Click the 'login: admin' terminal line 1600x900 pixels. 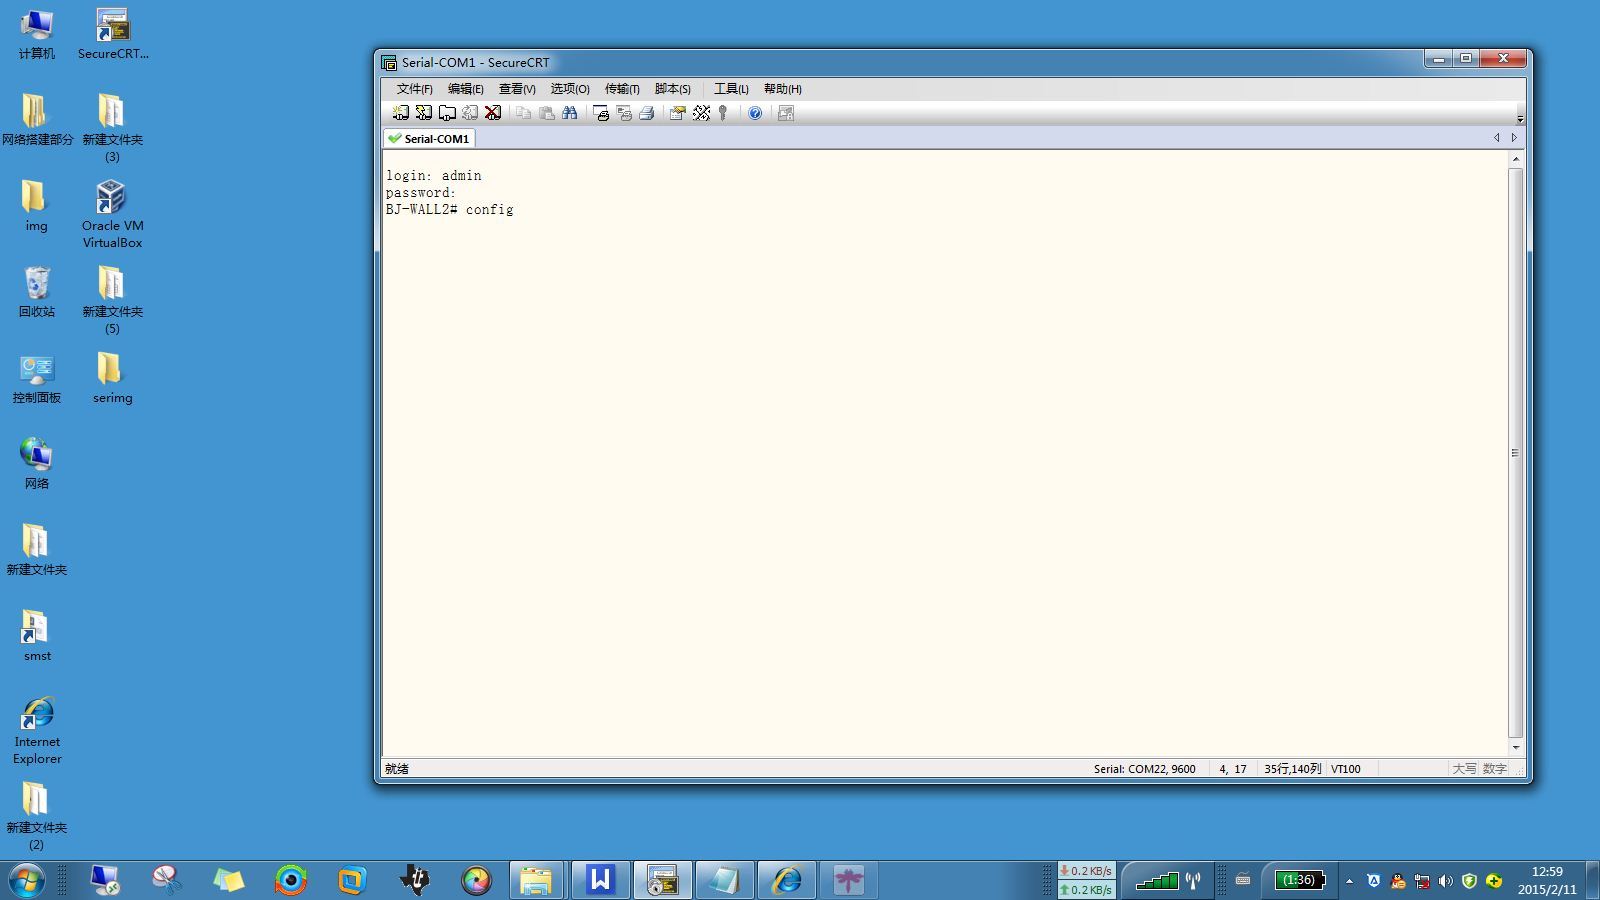tap(433, 176)
